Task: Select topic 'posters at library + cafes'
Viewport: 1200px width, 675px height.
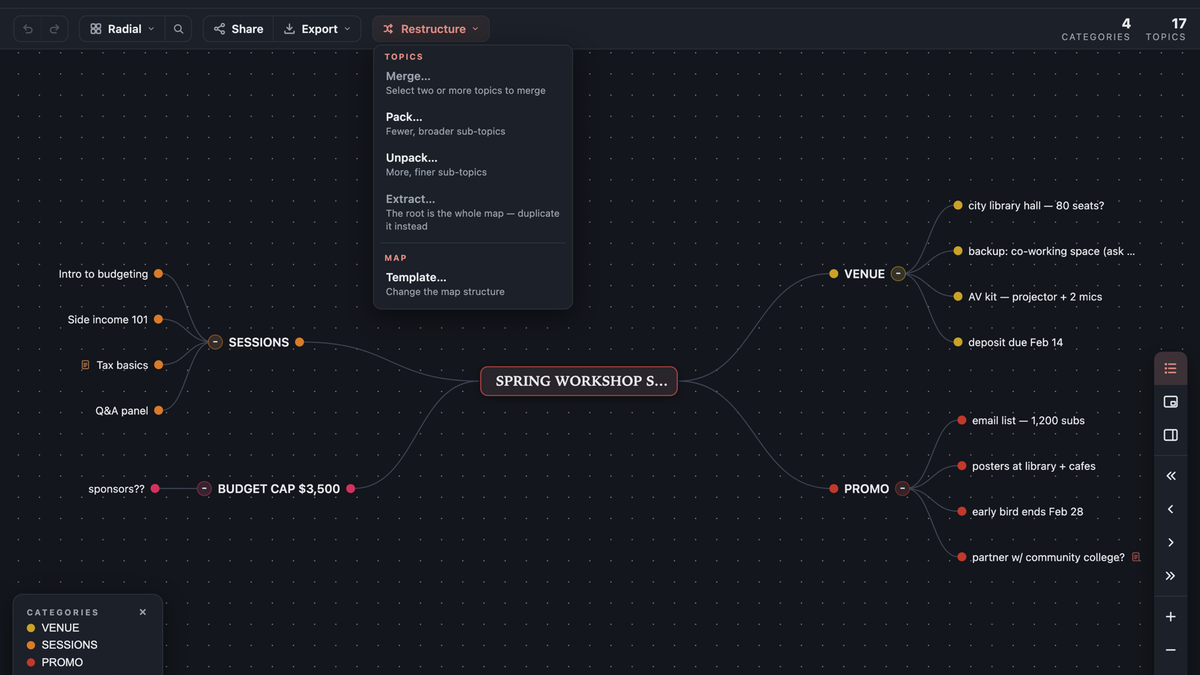Action: point(1034,466)
